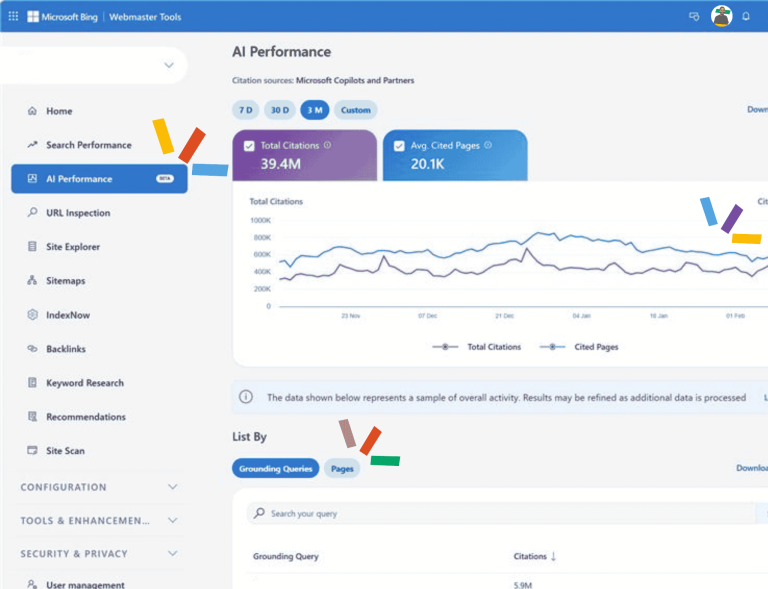Toggle Cited Pages legend series

click(579, 347)
